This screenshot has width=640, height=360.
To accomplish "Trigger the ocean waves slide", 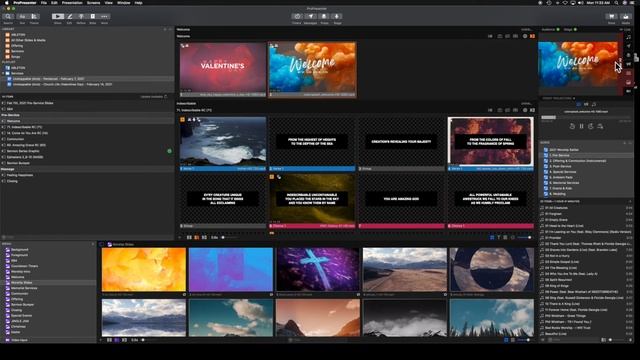I will [223, 142].
